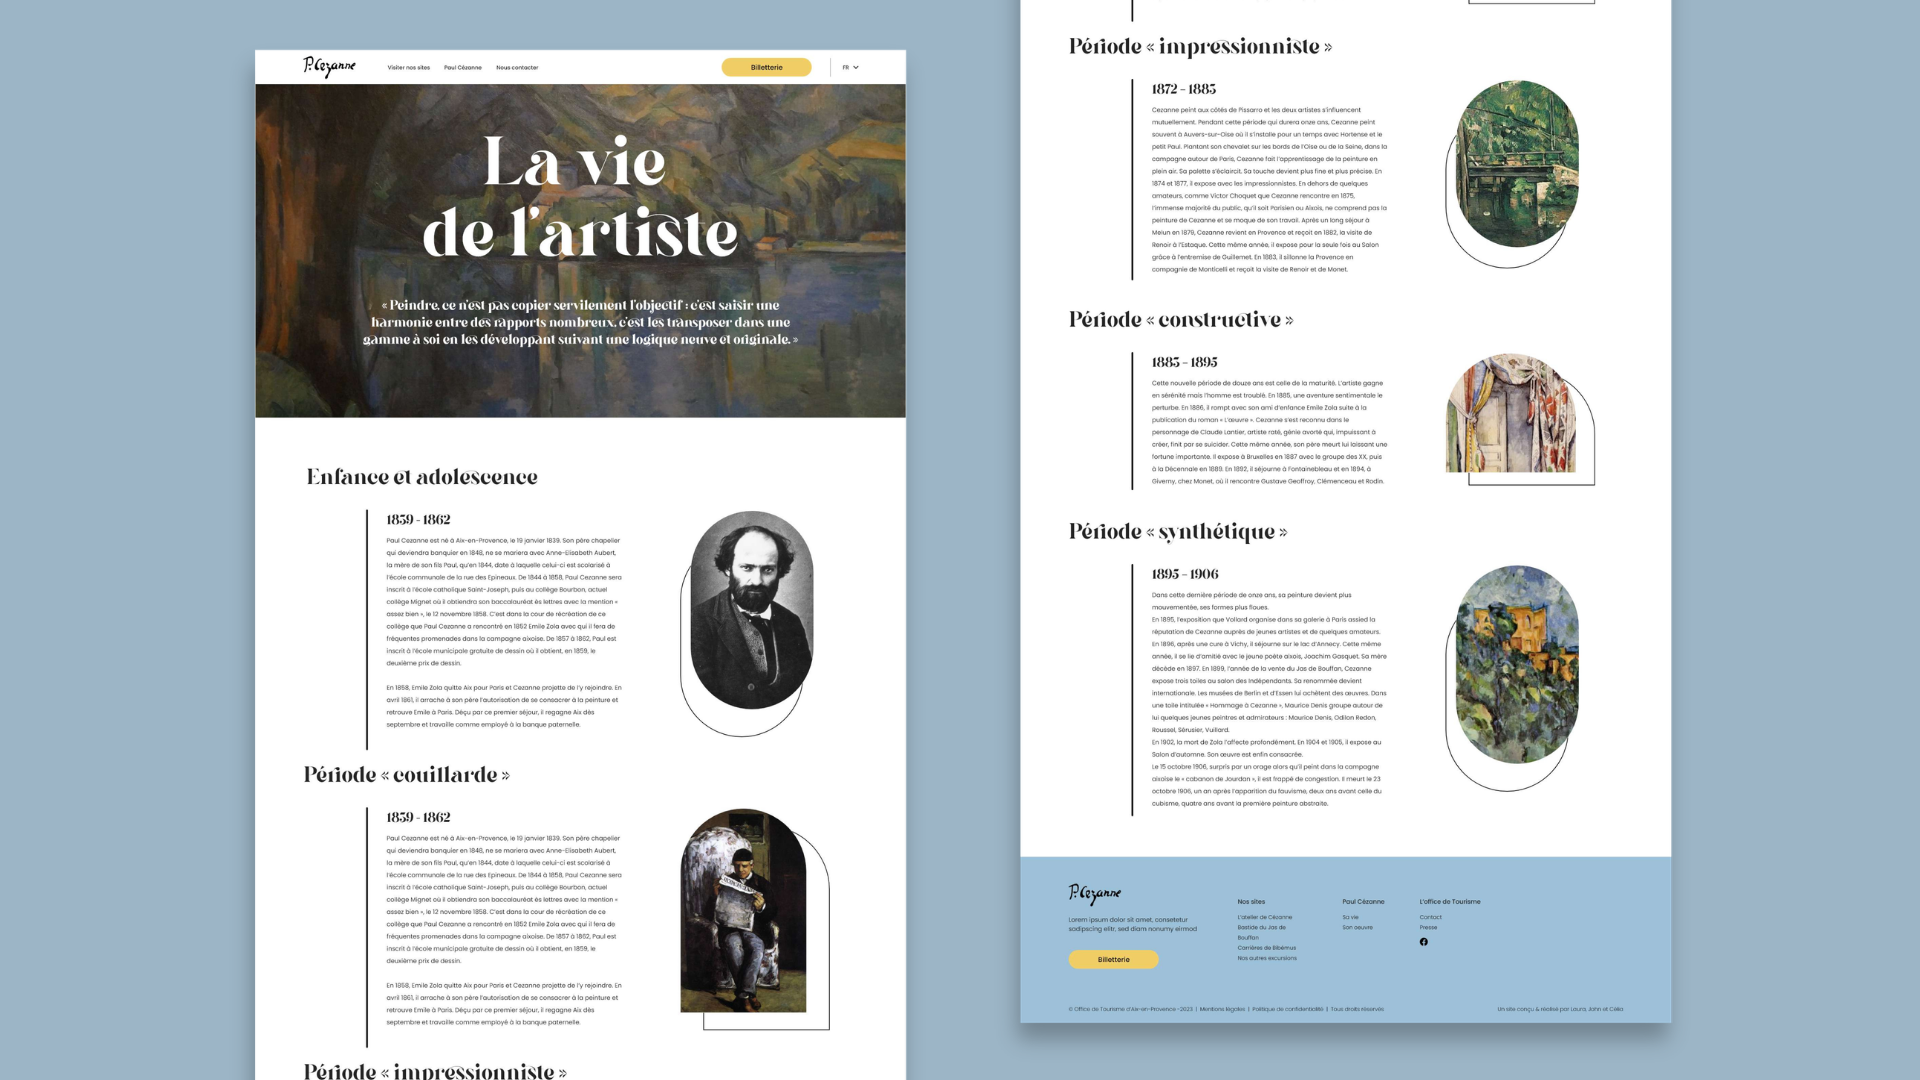1920x1080 pixels.
Task: Select 'Nous contacter' in the header navigation
Action: 517,68
